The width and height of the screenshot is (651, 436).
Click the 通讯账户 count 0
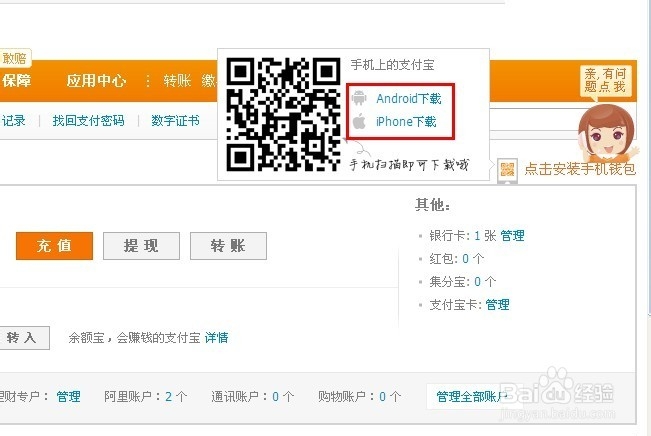click(276, 396)
